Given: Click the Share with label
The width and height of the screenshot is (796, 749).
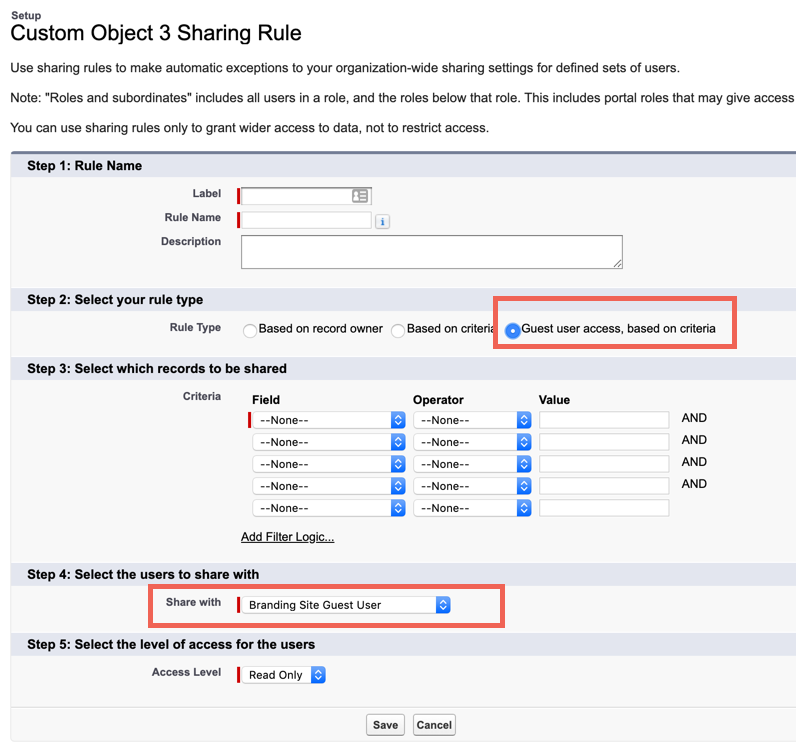Looking at the screenshot, I should pos(193,602).
